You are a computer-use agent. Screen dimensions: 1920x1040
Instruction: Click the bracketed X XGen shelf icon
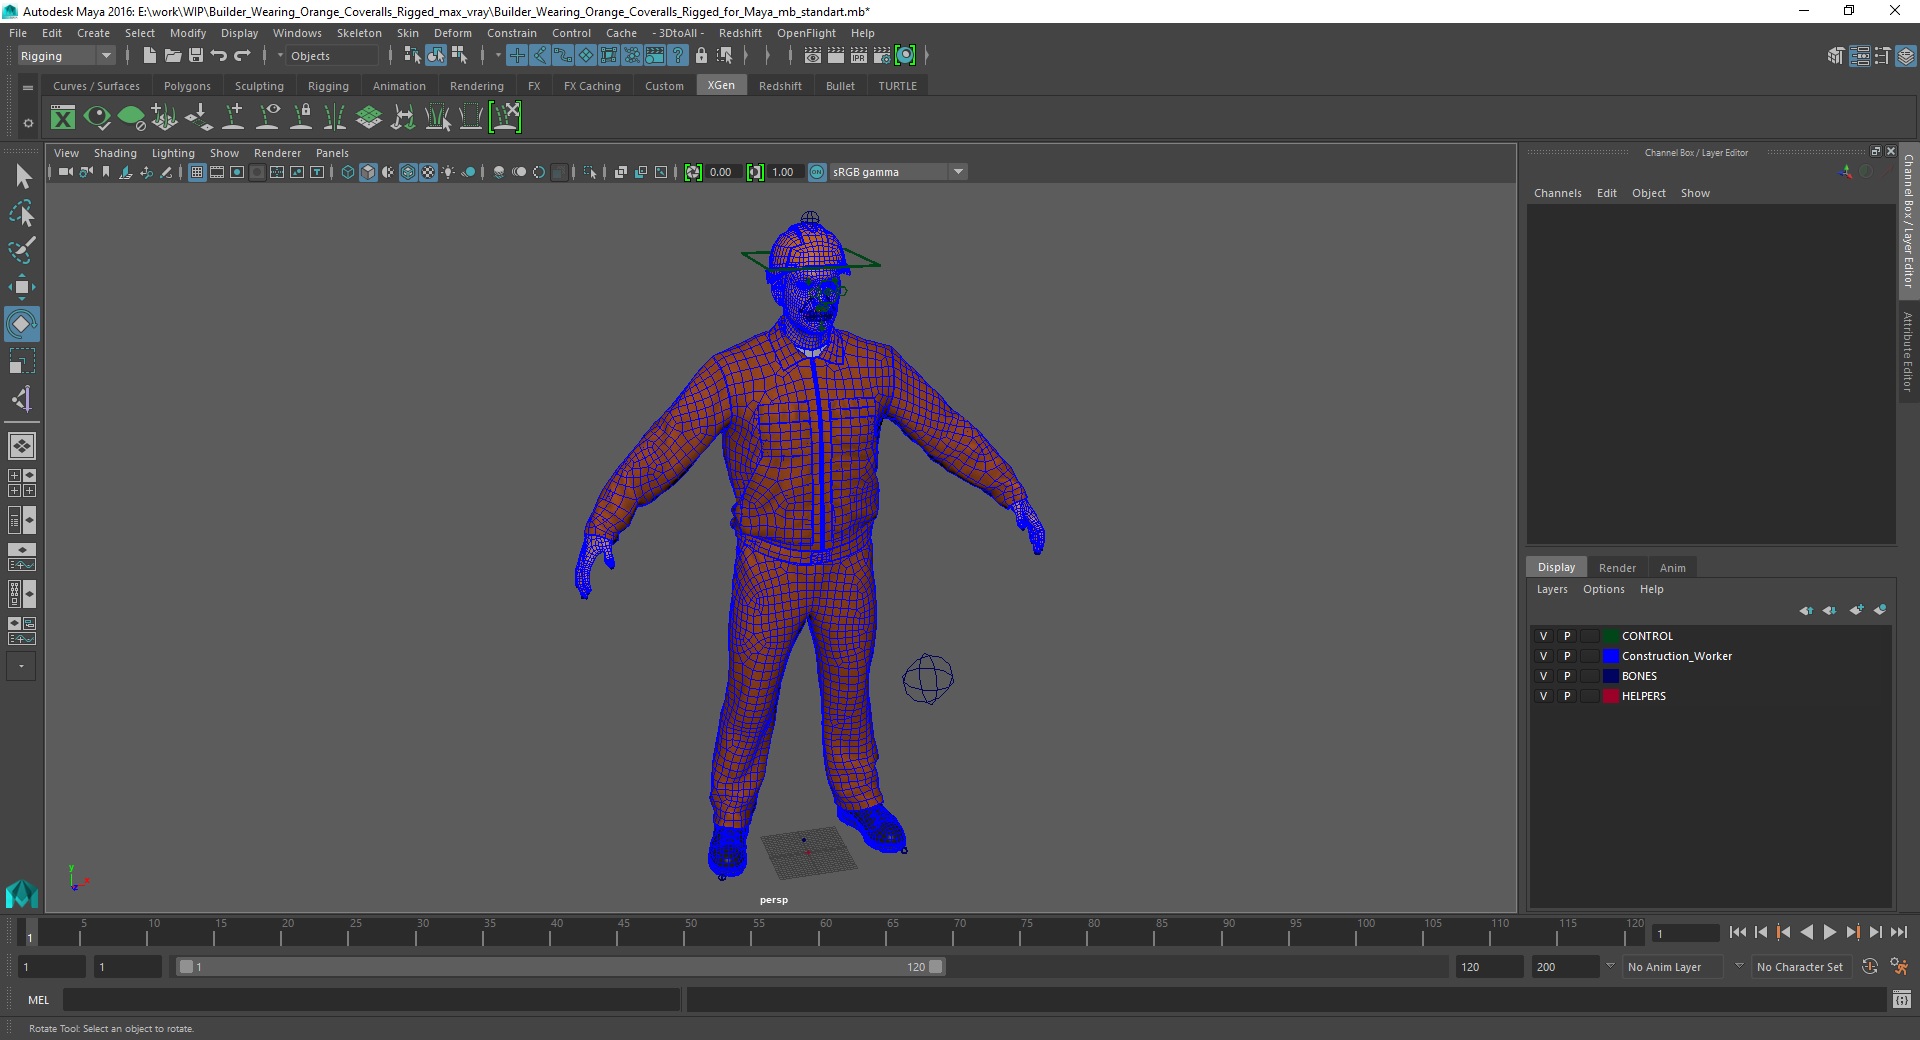506,118
